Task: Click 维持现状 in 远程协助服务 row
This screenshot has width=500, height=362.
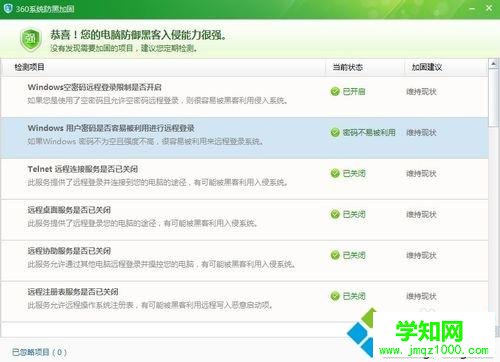Action: click(x=421, y=256)
